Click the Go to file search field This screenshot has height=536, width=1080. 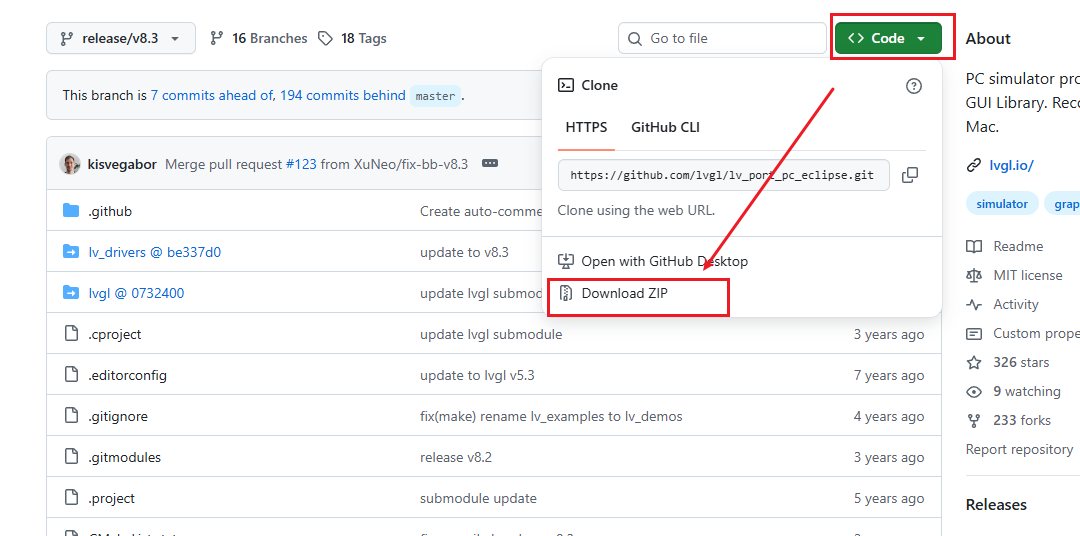tap(722, 39)
